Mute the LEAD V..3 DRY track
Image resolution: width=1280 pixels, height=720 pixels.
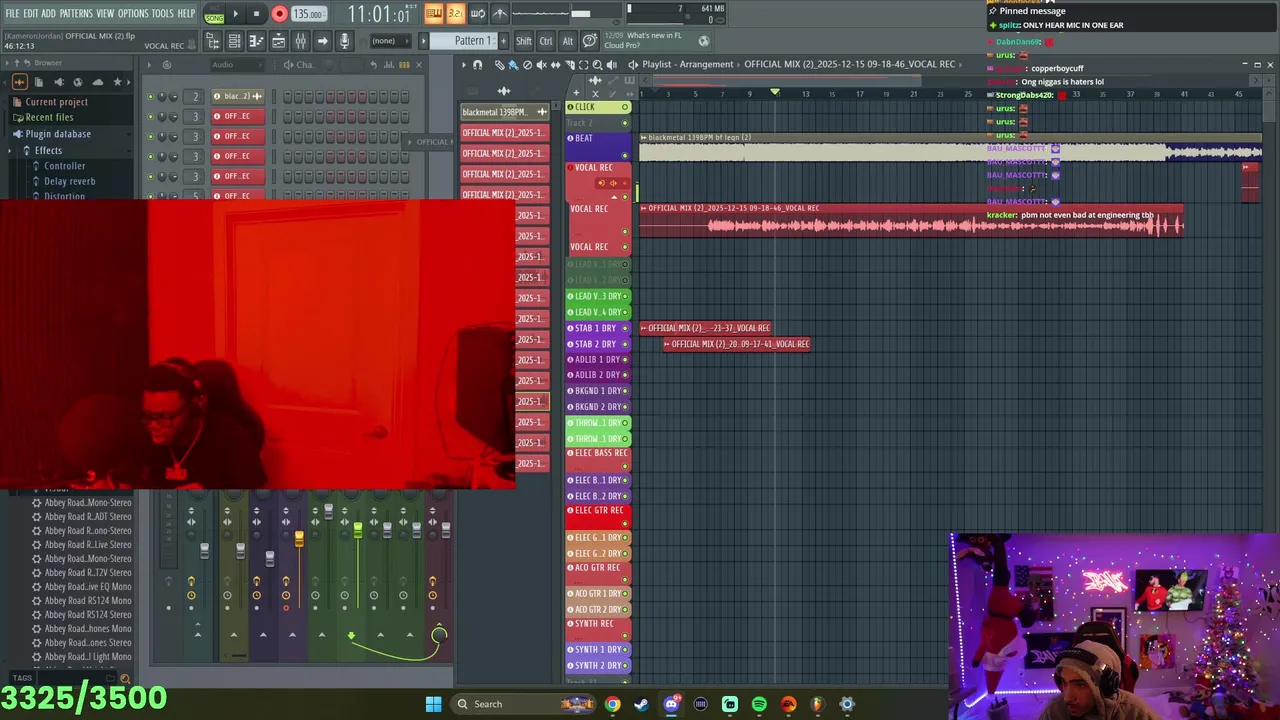pos(625,296)
